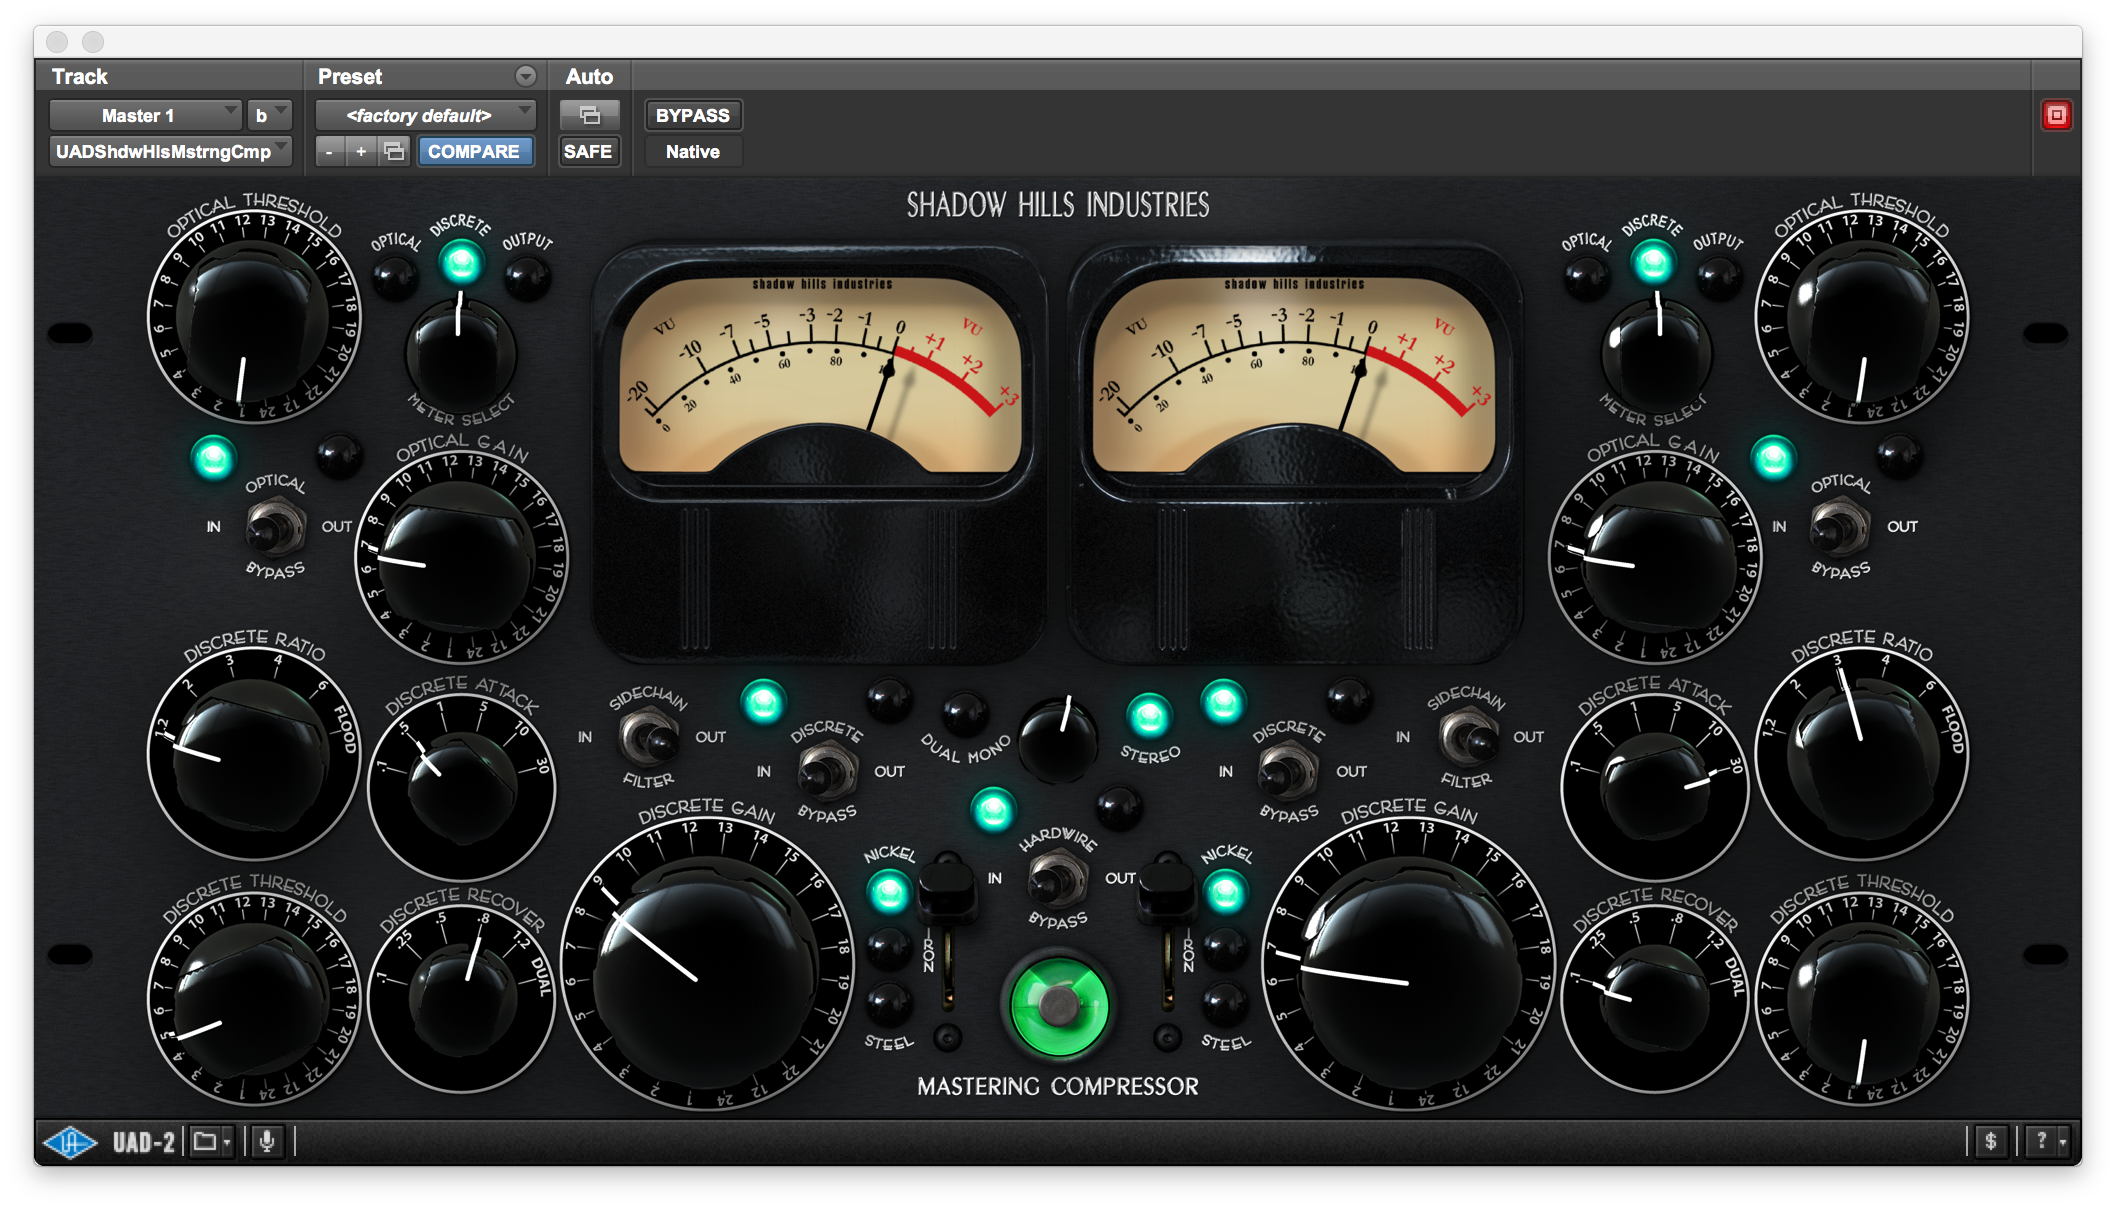Click the dollar sign purchase icon
The height and width of the screenshot is (1208, 2116).
pyautogui.click(x=1990, y=1141)
